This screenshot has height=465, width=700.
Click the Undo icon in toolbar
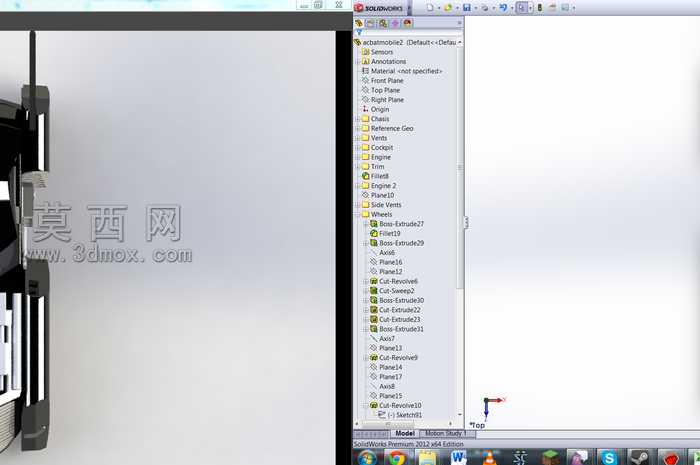pos(503,8)
